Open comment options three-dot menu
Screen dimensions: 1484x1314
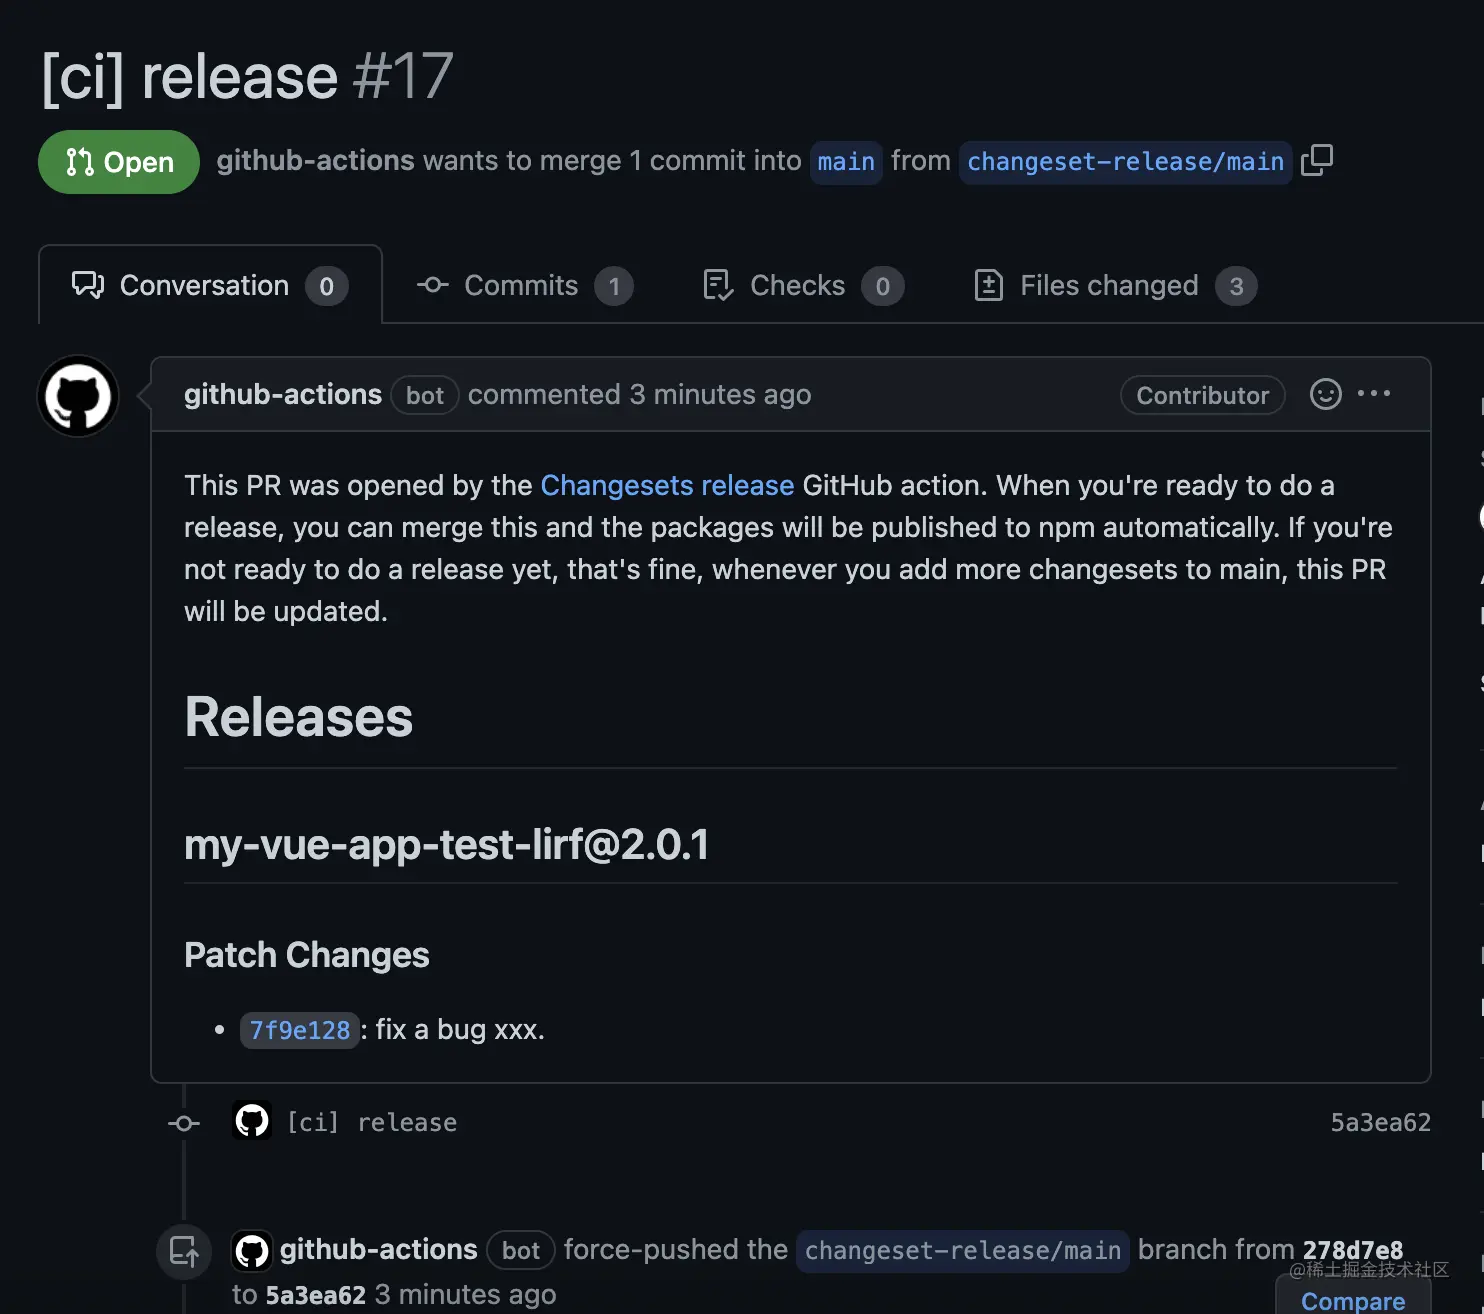(1374, 394)
